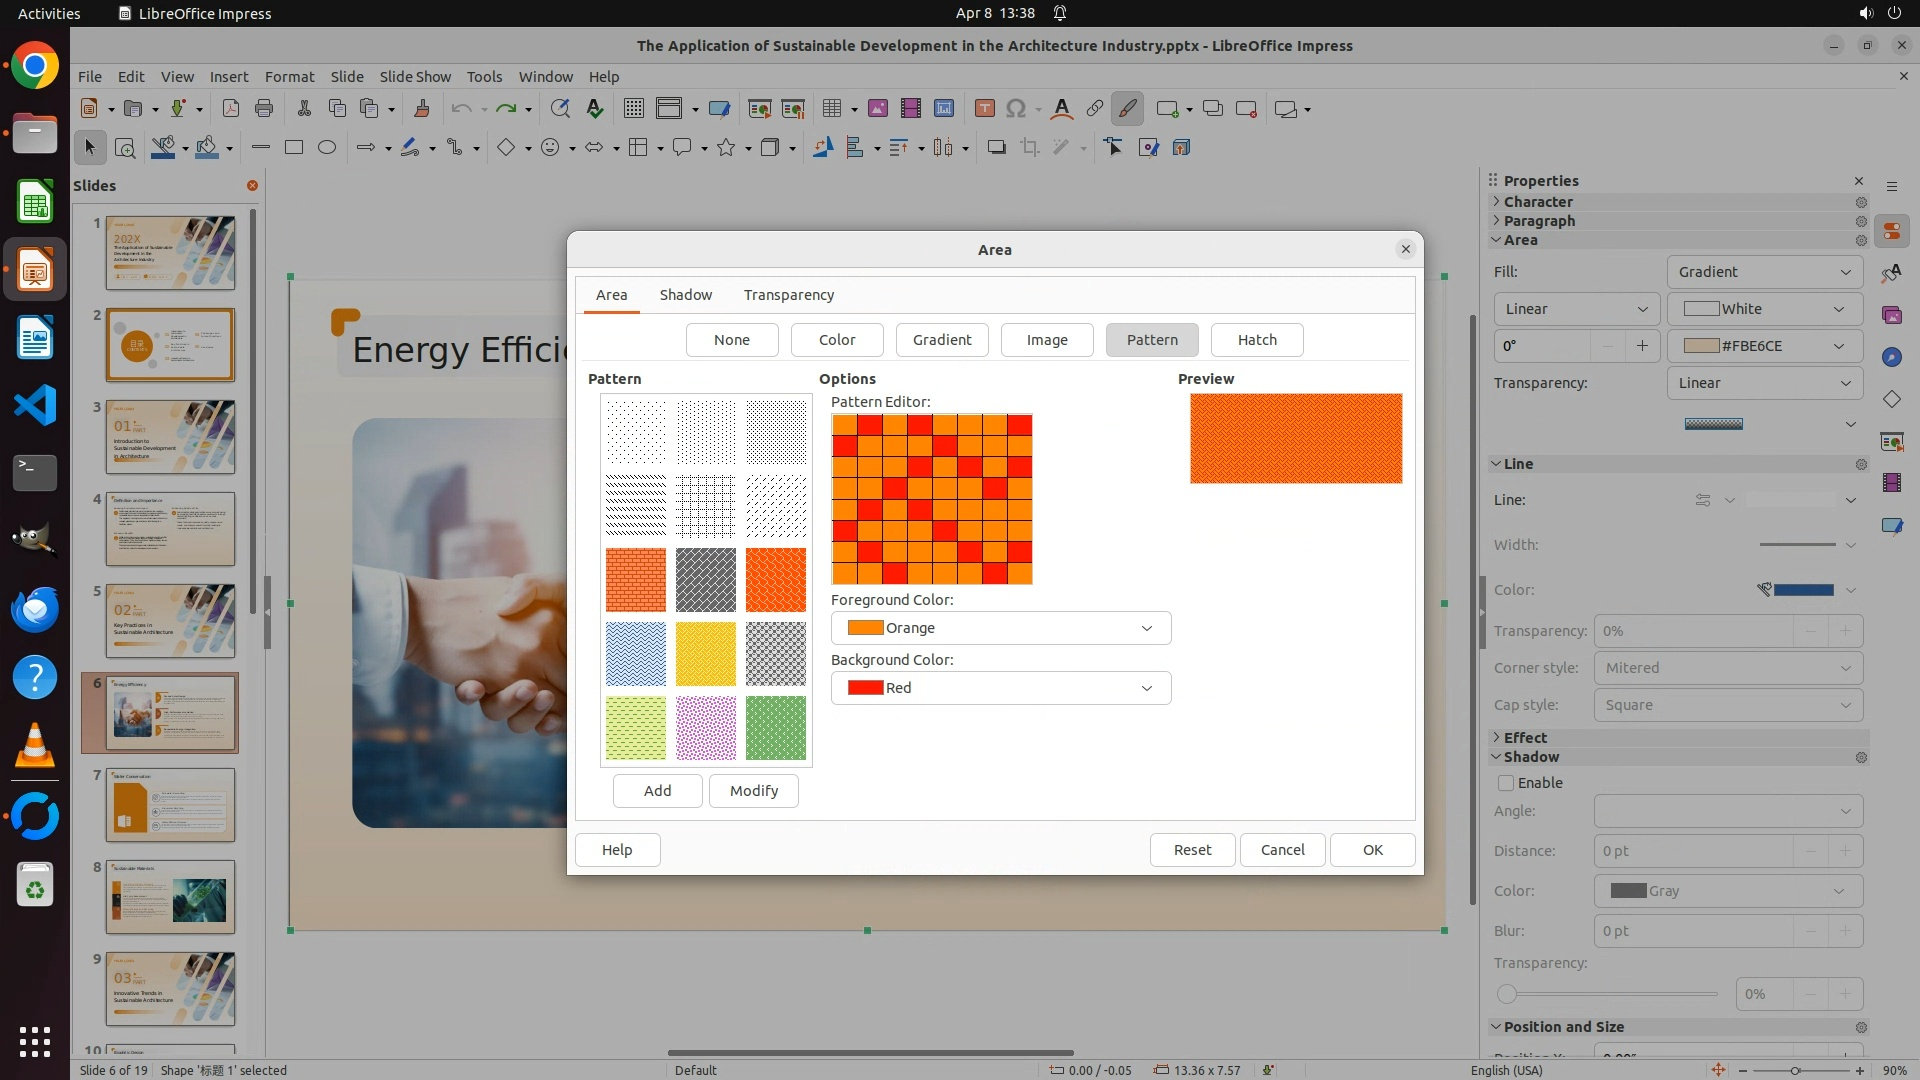
Task: Open the Slide Show menu
Action: pyautogui.click(x=415, y=77)
